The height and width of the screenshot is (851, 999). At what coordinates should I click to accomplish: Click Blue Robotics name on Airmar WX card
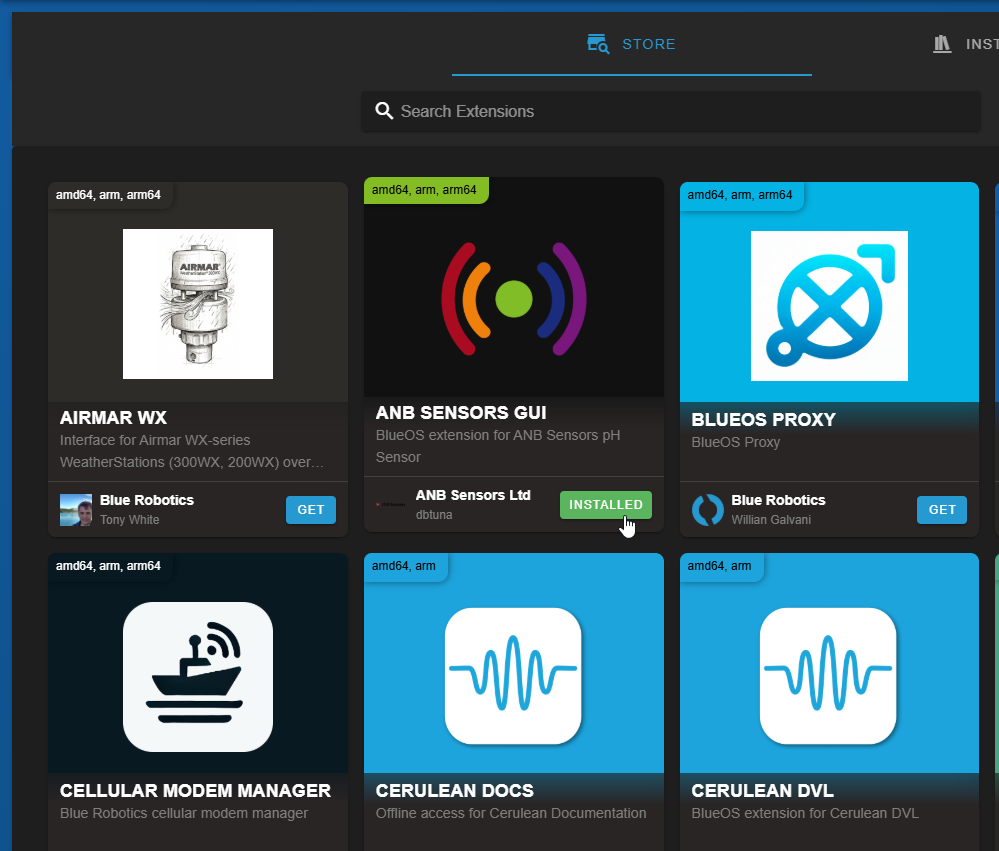point(147,500)
